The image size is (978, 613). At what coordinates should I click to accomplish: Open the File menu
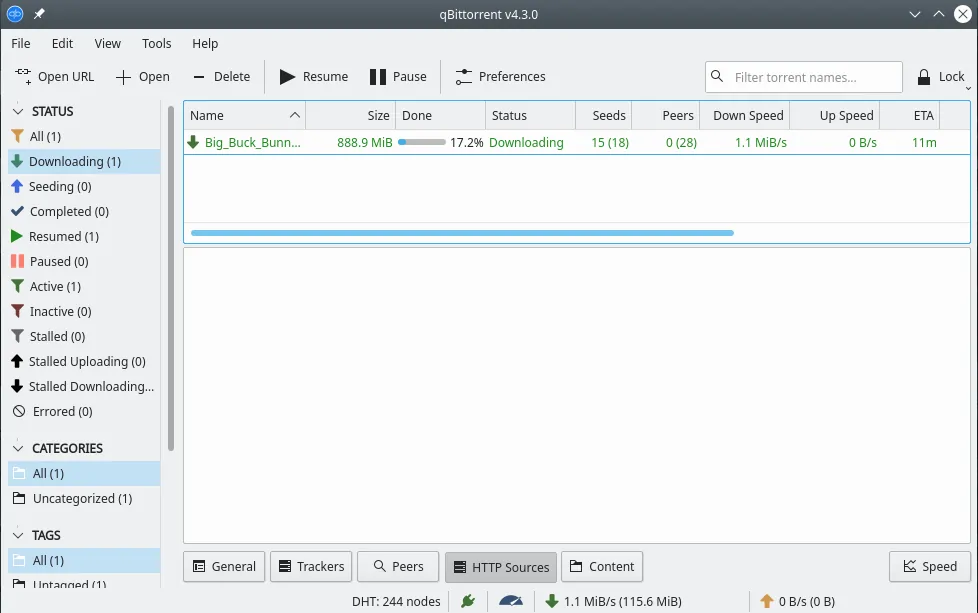[21, 44]
